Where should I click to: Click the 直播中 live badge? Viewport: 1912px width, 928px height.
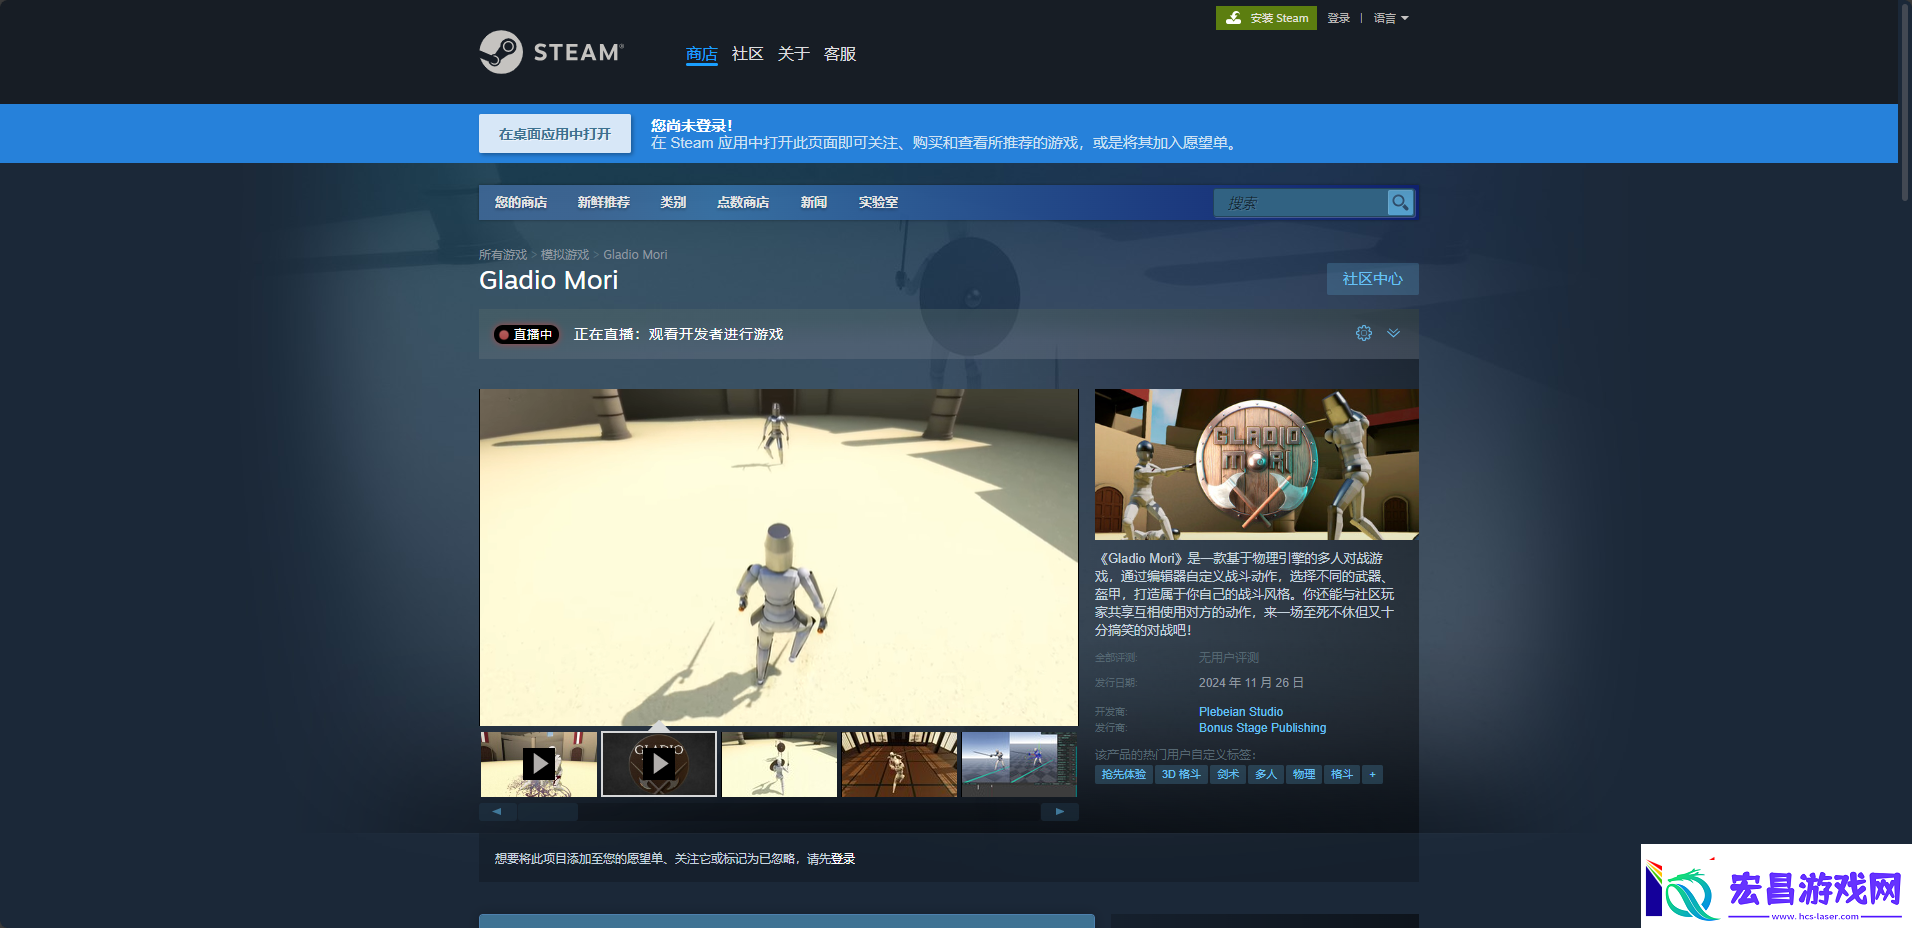click(526, 334)
